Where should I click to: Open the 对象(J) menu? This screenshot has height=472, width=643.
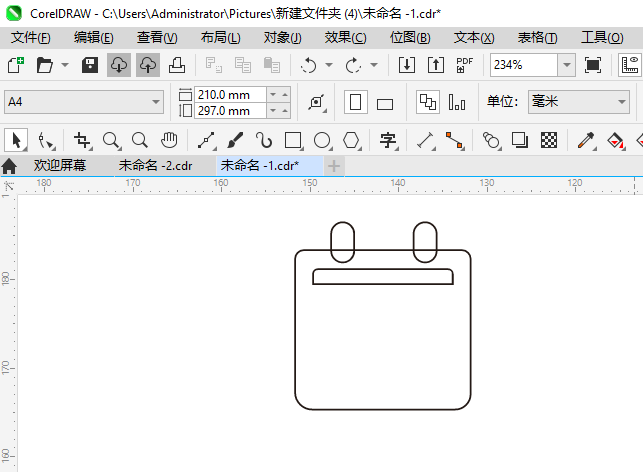(x=283, y=37)
